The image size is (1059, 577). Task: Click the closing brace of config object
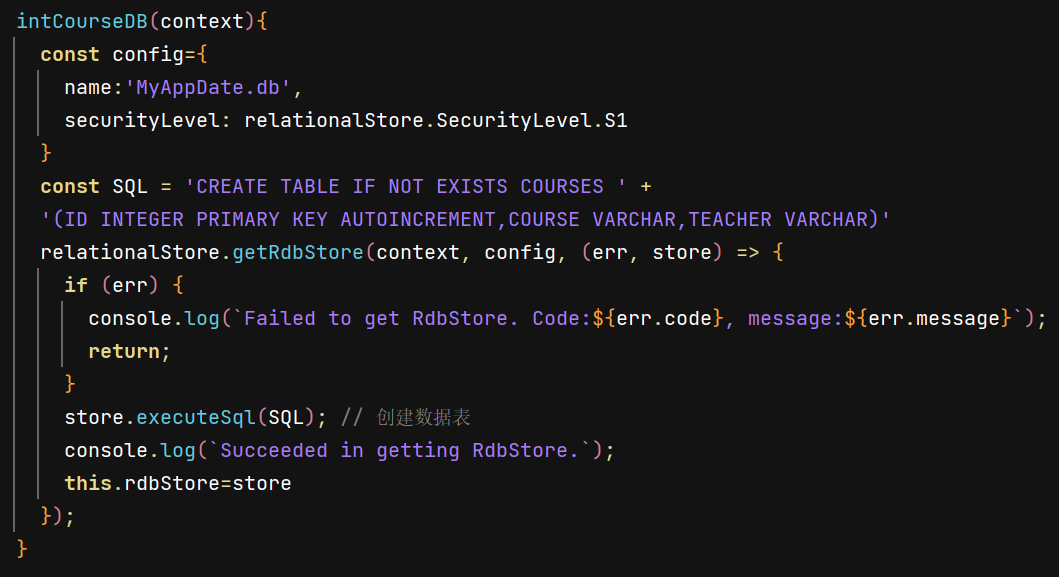click(46, 153)
